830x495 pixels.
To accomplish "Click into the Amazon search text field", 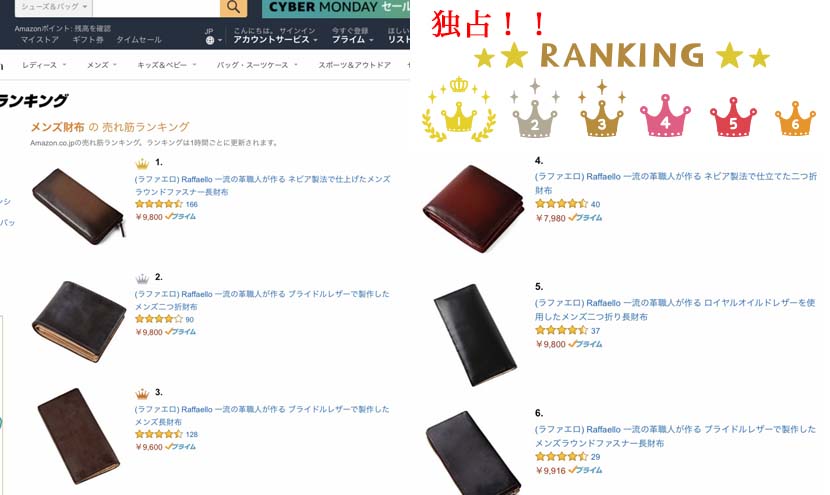I will pos(157,7).
